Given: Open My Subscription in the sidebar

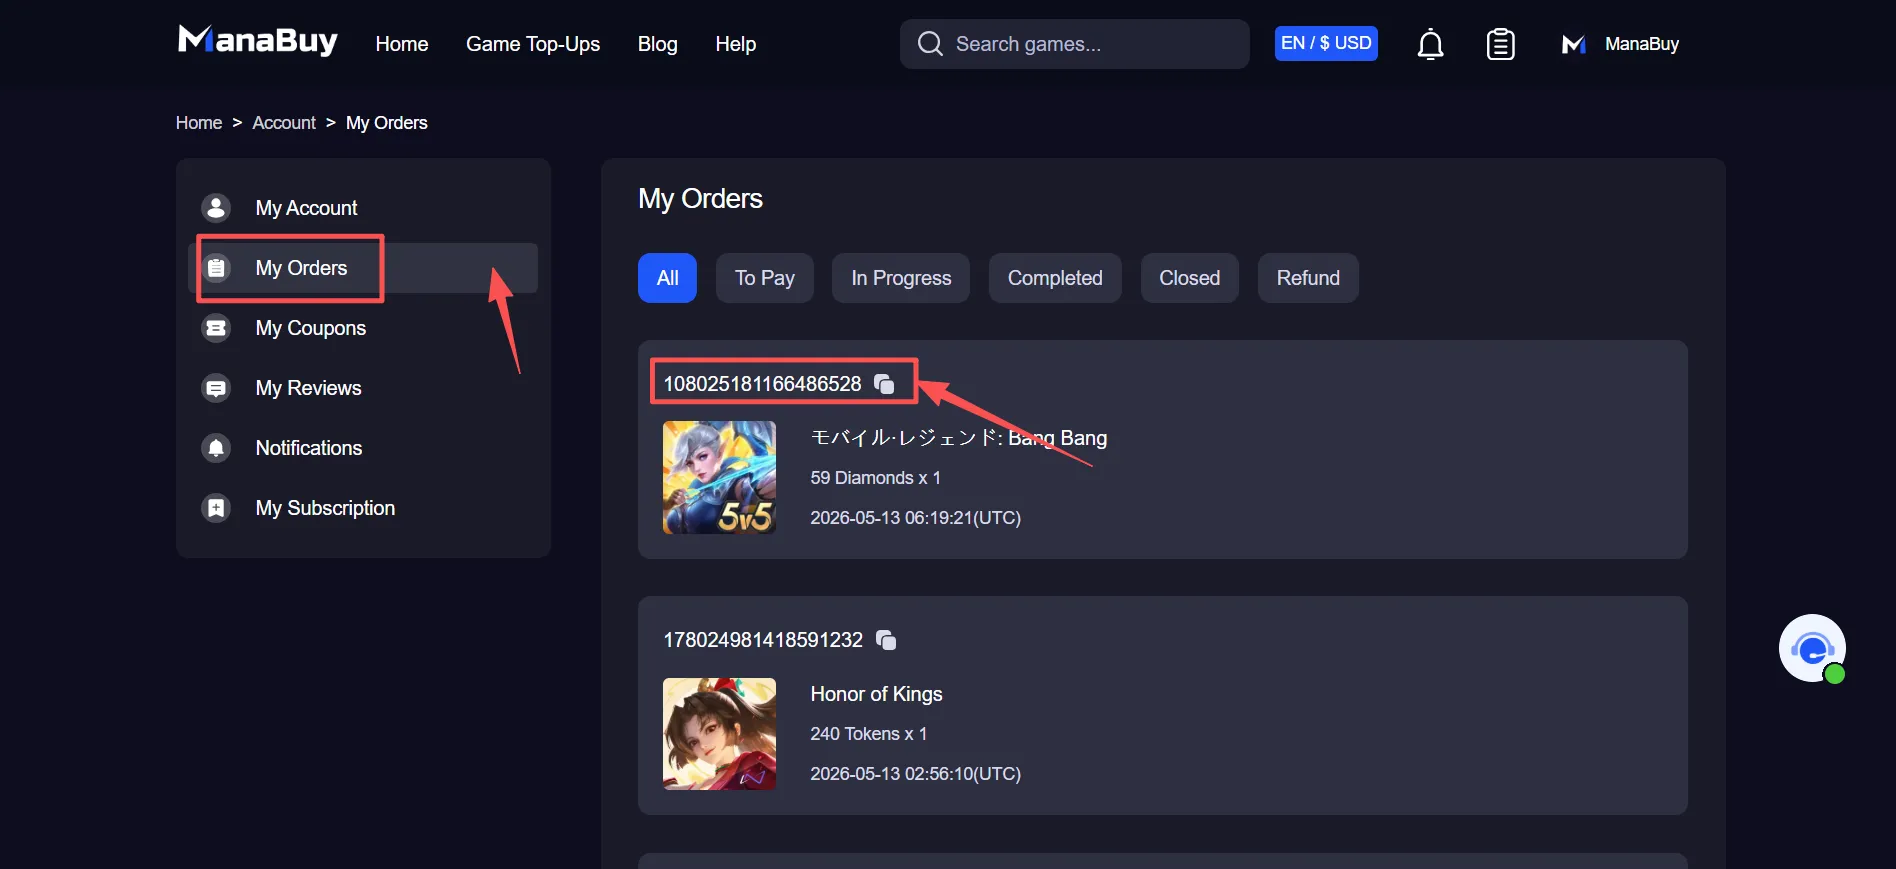Looking at the screenshot, I should click(x=363, y=508).
